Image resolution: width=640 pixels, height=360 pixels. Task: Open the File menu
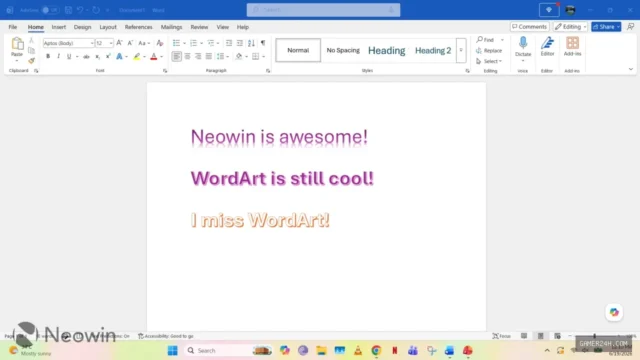point(13,27)
